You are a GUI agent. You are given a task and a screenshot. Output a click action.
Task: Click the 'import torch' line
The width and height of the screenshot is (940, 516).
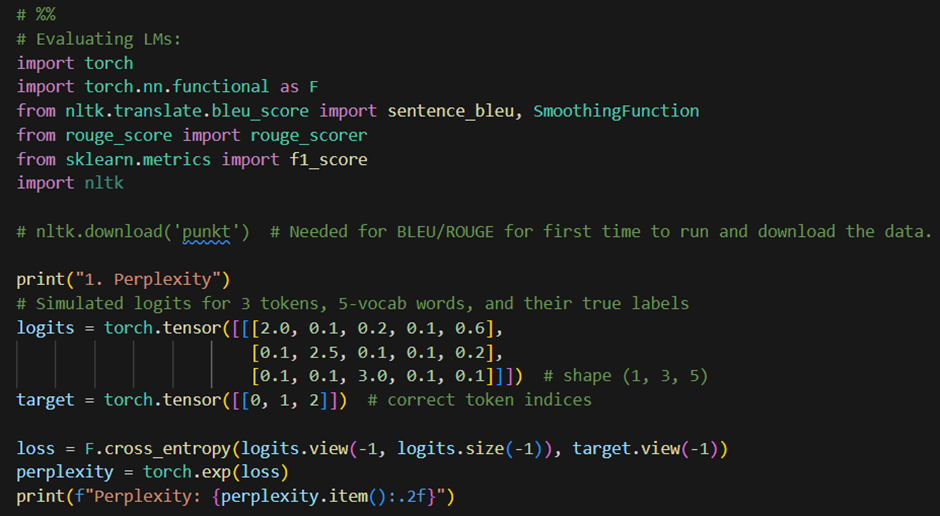[75, 63]
